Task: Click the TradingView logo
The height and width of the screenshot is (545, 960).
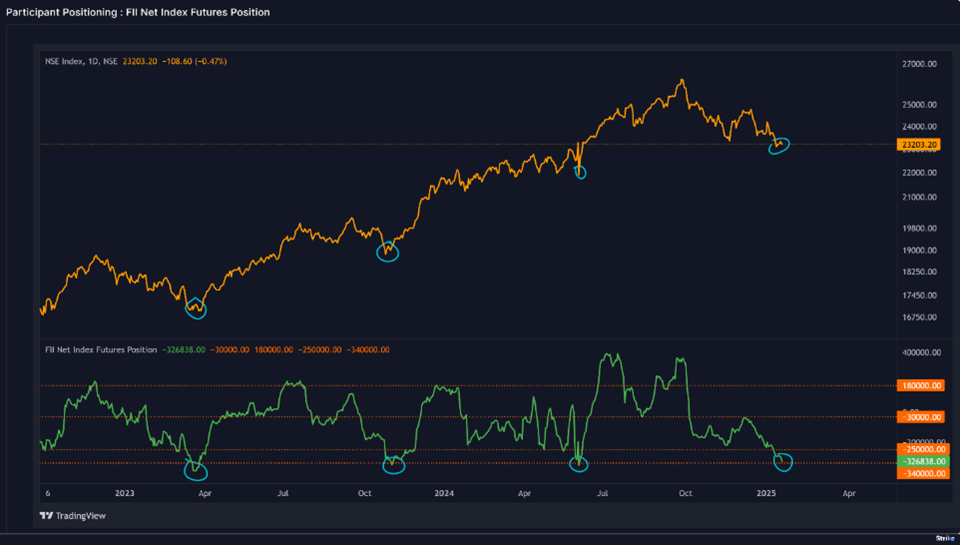Action: pos(72,516)
